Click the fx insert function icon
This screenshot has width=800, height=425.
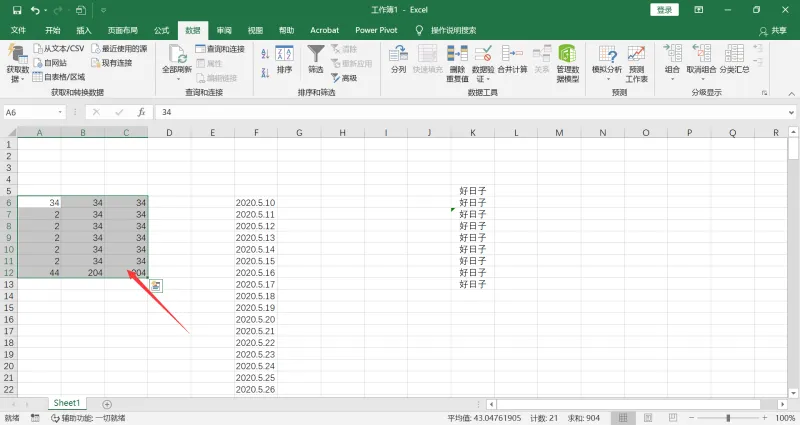click(x=141, y=112)
